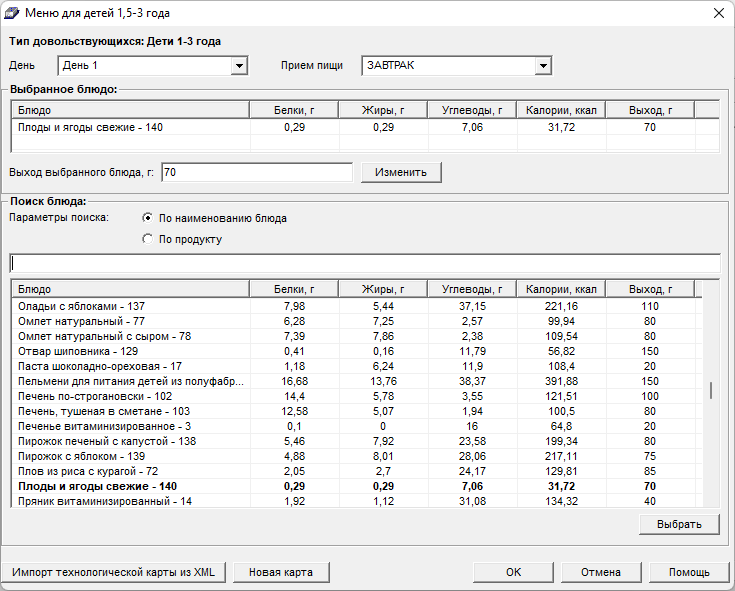Click 'Белки, г' header in search results
The height and width of the screenshot is (591, 735).
[x=293, y=289]
